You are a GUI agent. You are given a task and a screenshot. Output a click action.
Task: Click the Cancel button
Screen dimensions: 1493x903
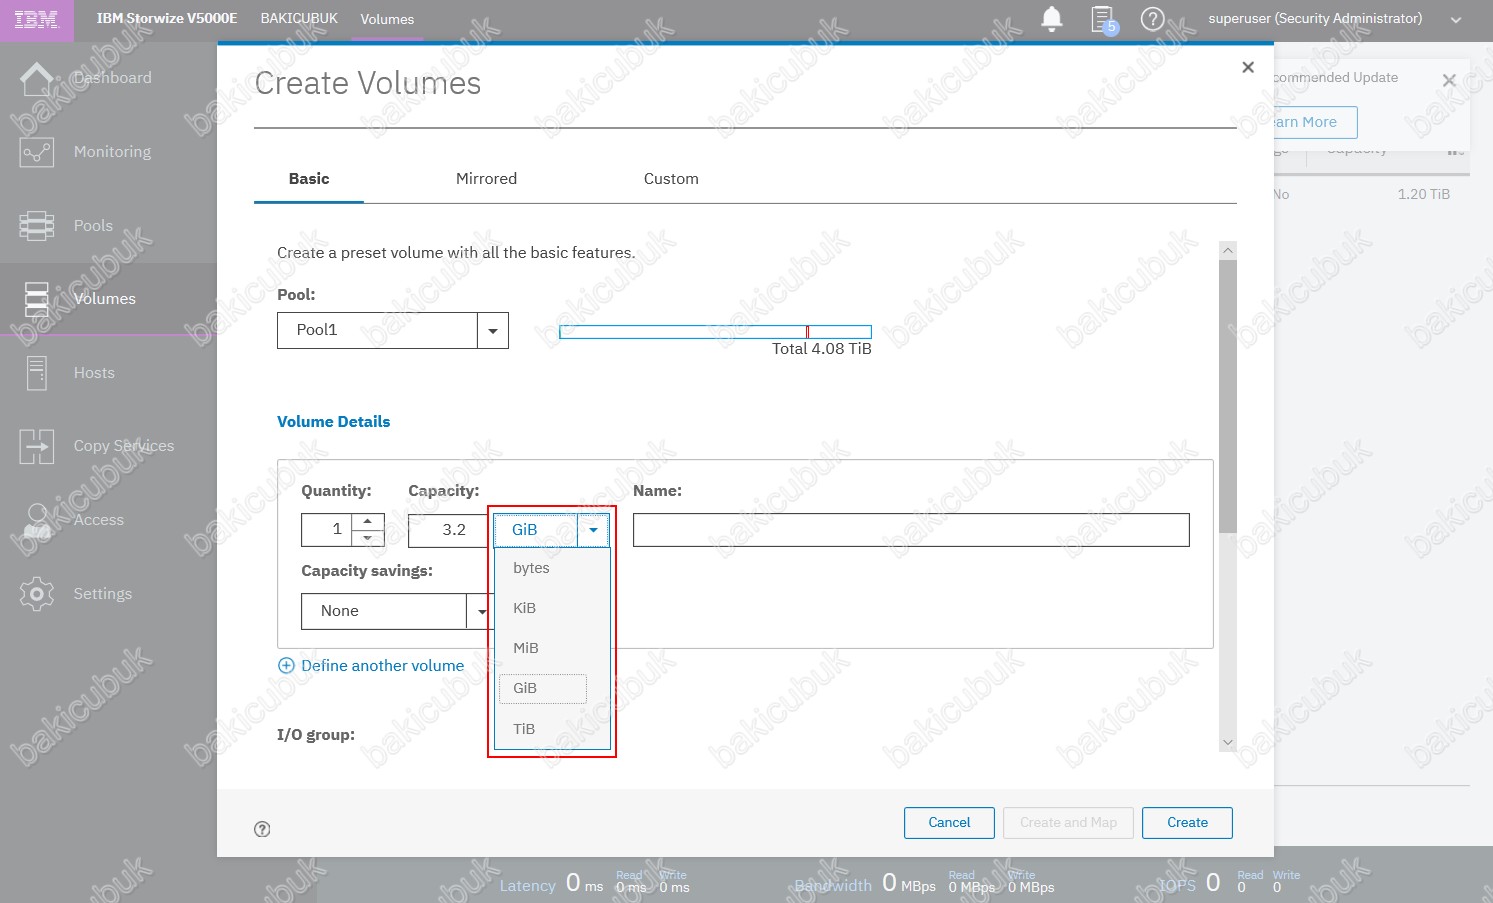[x=949, y=823]
